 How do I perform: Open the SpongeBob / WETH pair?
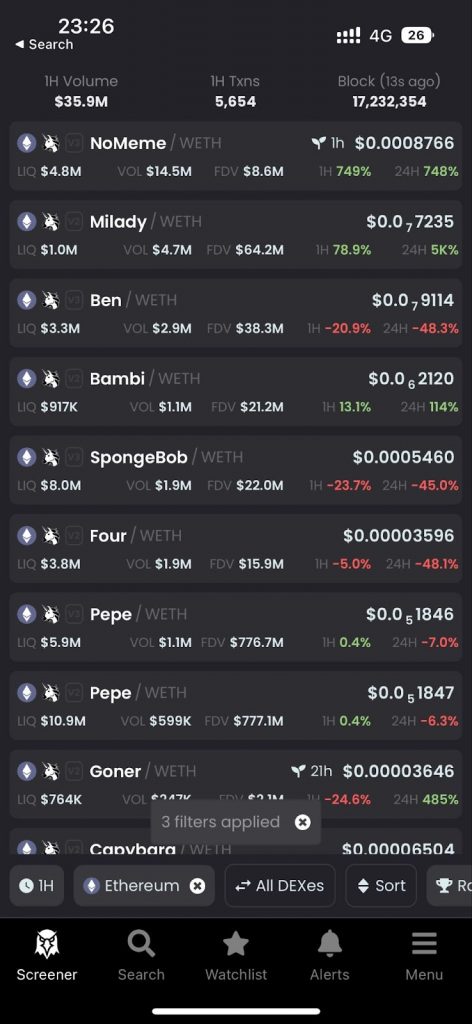(x=236, y=470)
